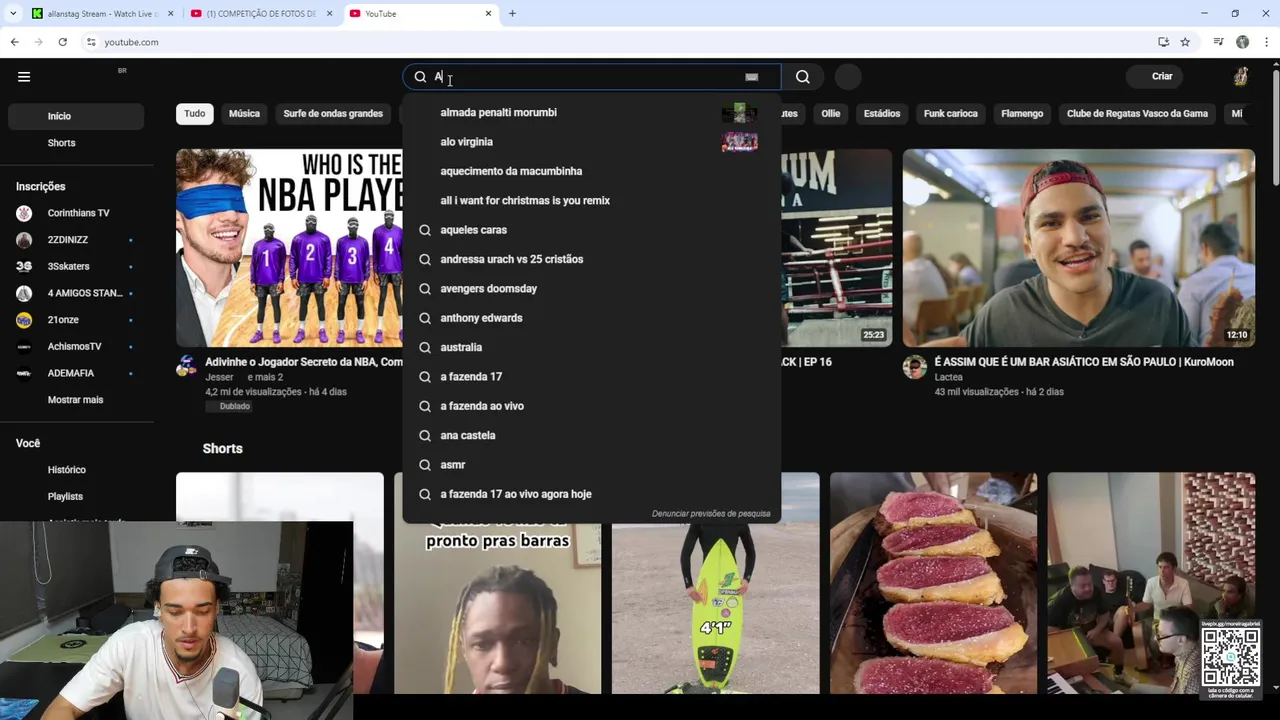The height and width of the screenshot is (720, 1280).
Task: Choose suggestion all i want for christmas remix
Action: (x=591, y=201)
